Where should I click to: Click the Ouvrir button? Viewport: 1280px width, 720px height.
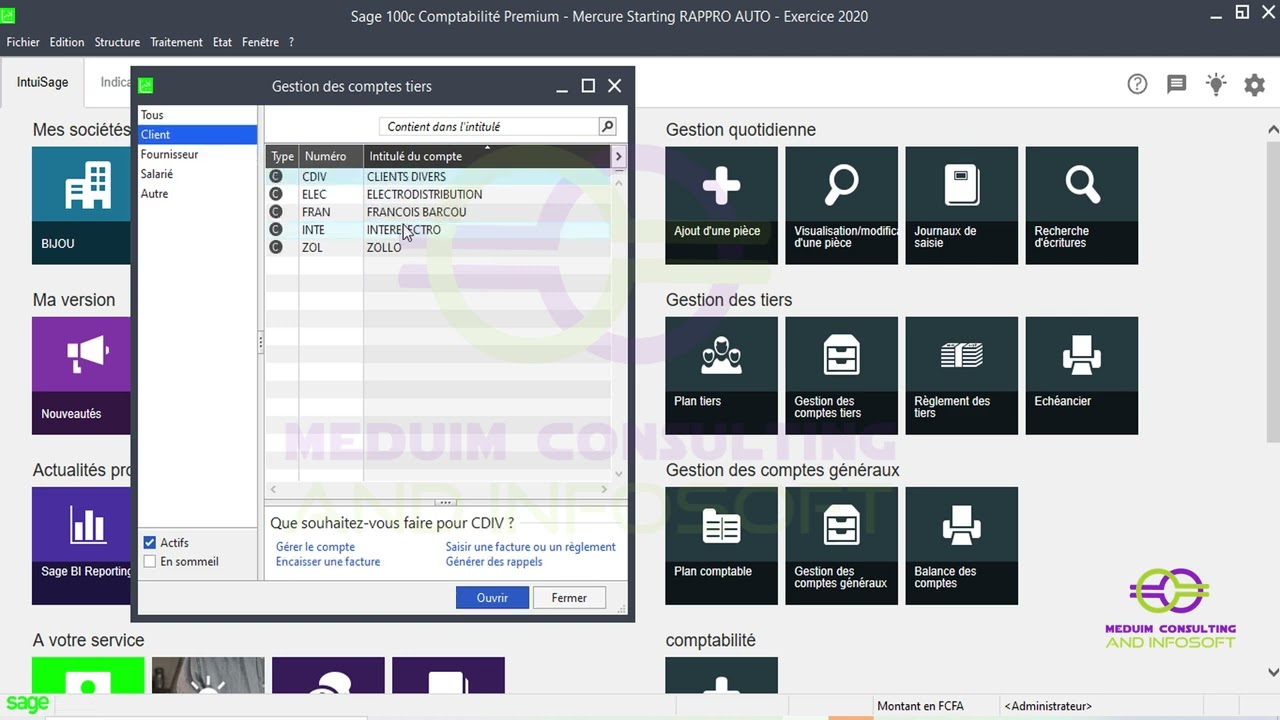492,597
